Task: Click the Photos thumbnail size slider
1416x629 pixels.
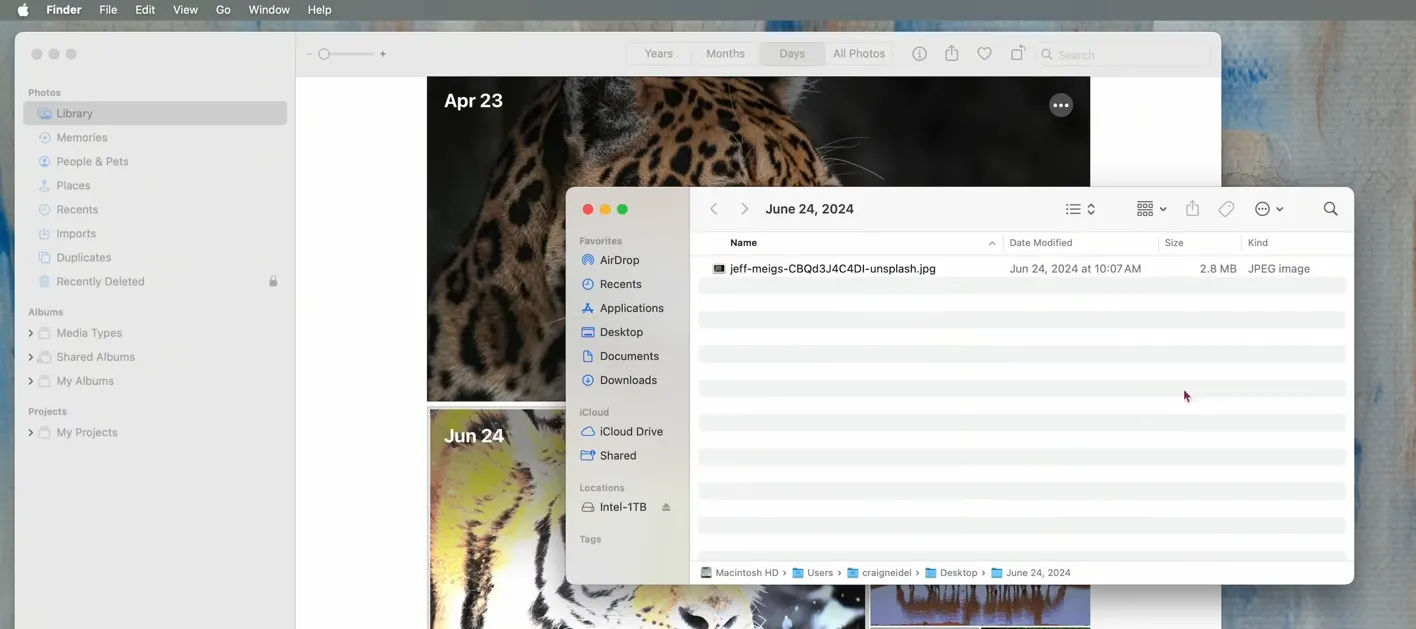Action: 346,54
